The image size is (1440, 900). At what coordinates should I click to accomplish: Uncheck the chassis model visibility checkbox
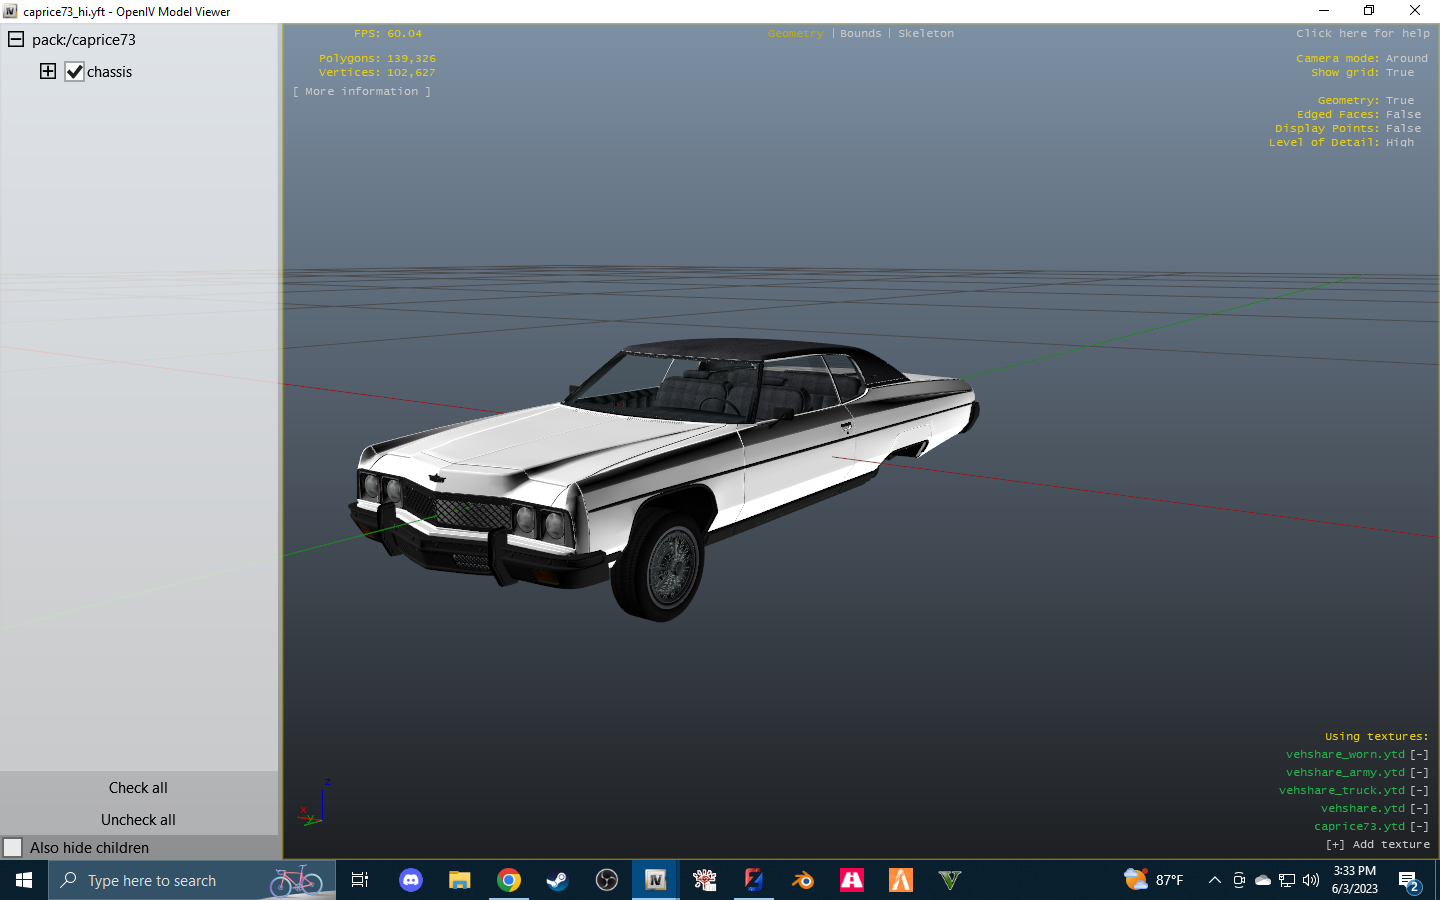[x=75, y=71]
